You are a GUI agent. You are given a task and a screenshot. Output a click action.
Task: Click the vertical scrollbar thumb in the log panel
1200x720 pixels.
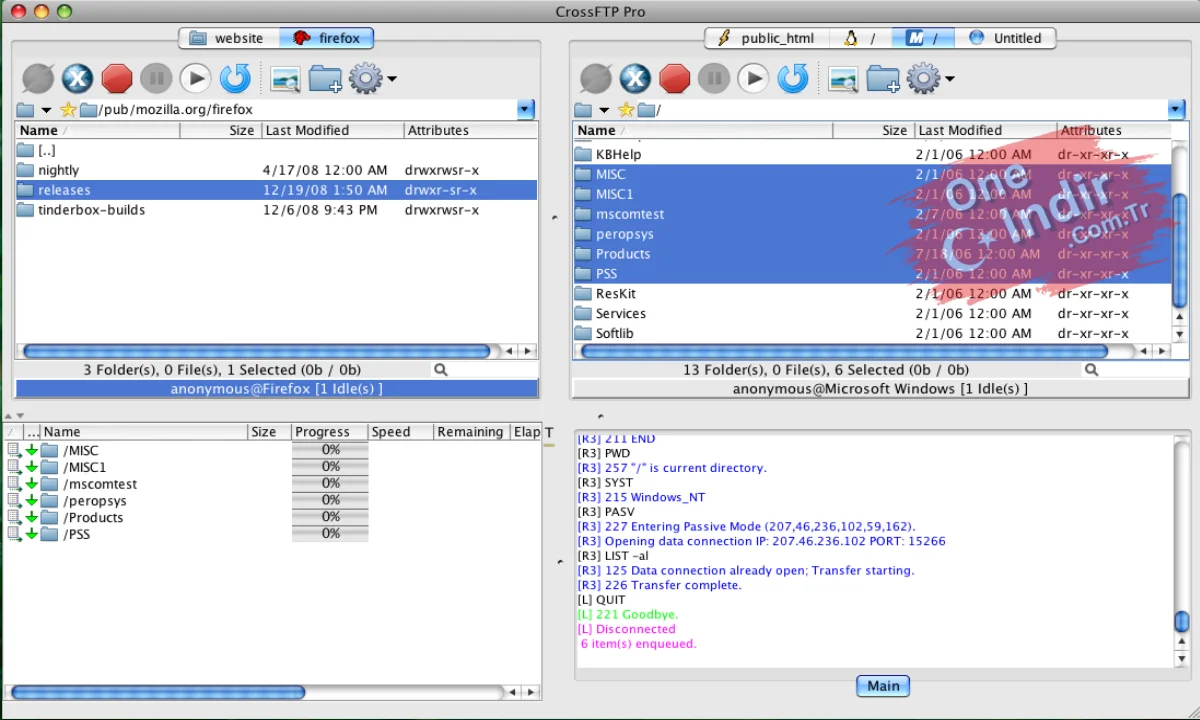pyautogui.click(x=1181, y=621)
